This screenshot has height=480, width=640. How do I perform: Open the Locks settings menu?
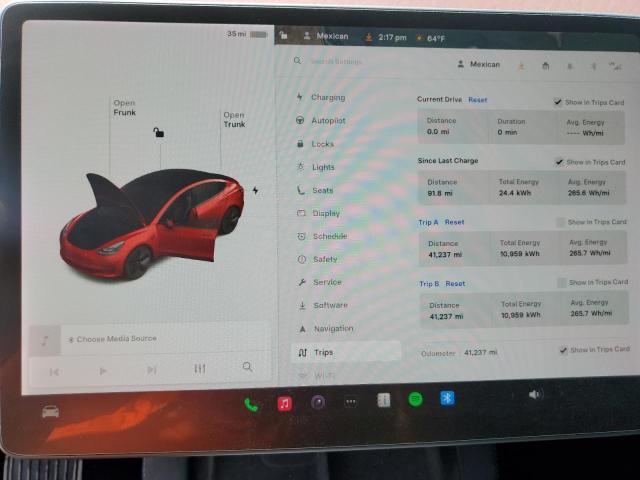tap(315, 144)
